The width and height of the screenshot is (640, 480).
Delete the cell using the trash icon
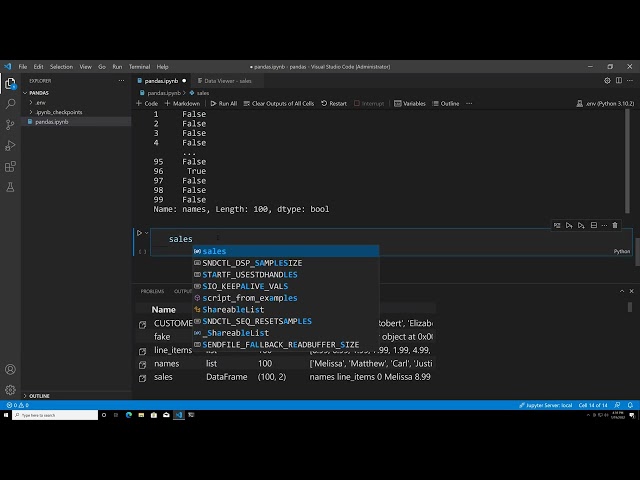pyautogui.click(x=615, y=225)
